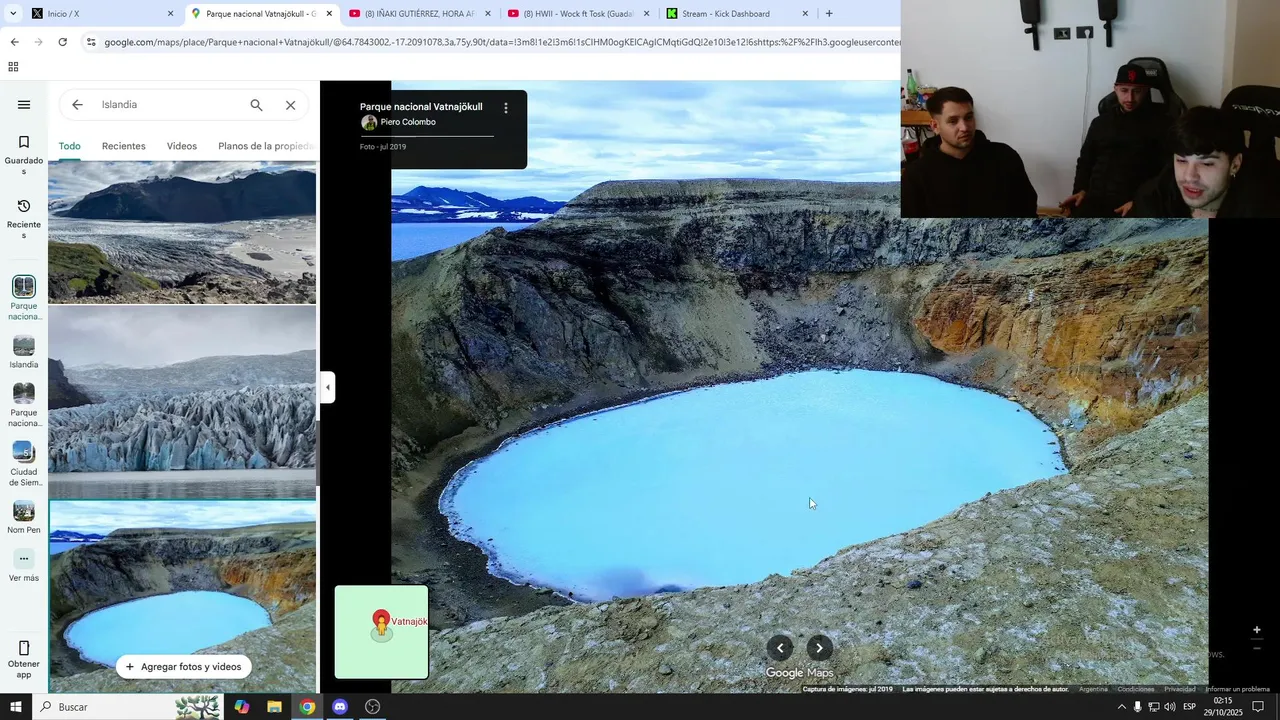Open Guardados saved places
The width and height of the screenshot is (1280, 720).
coord(24,155)
